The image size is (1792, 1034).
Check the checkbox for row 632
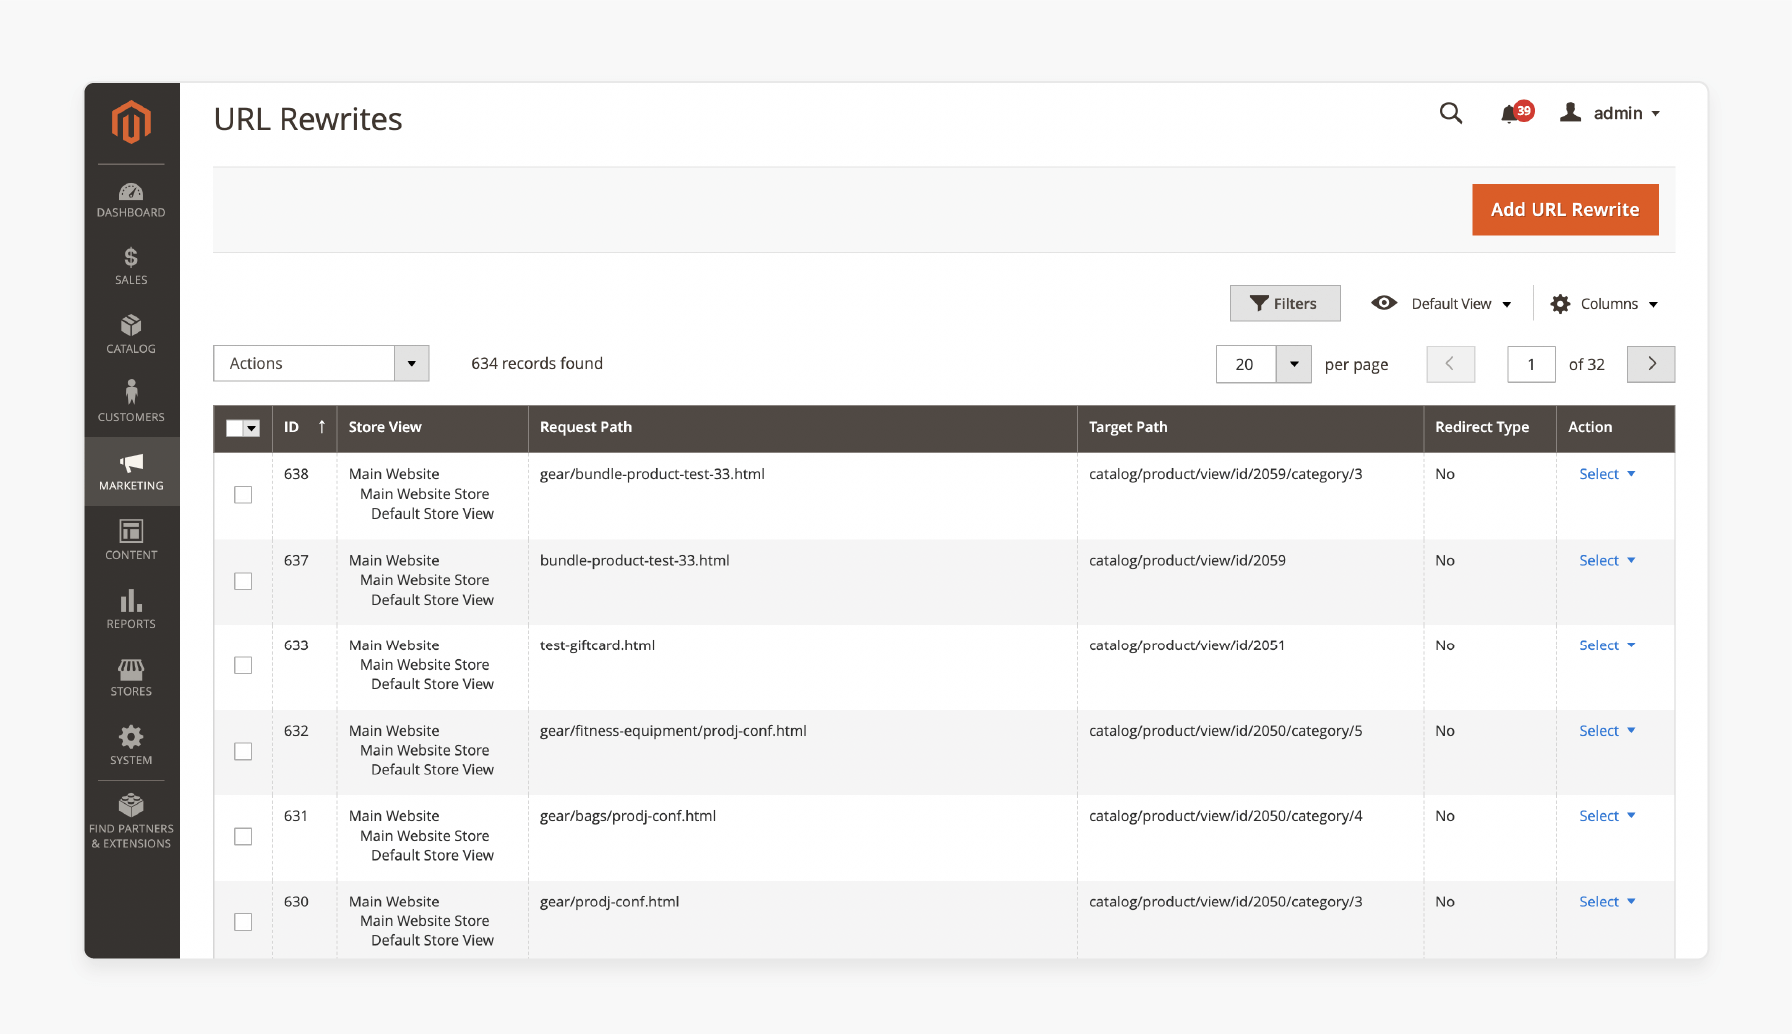[243, 751]
